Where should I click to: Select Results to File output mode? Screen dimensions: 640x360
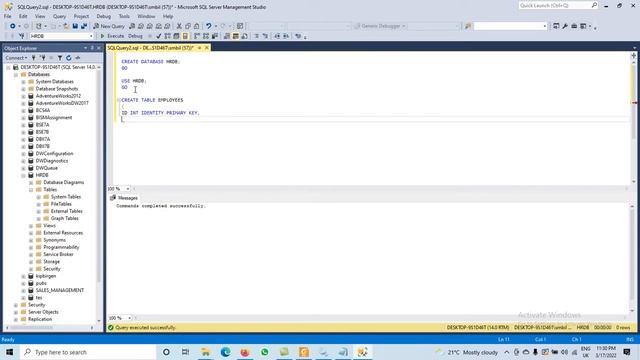click(x=244, y=36)
